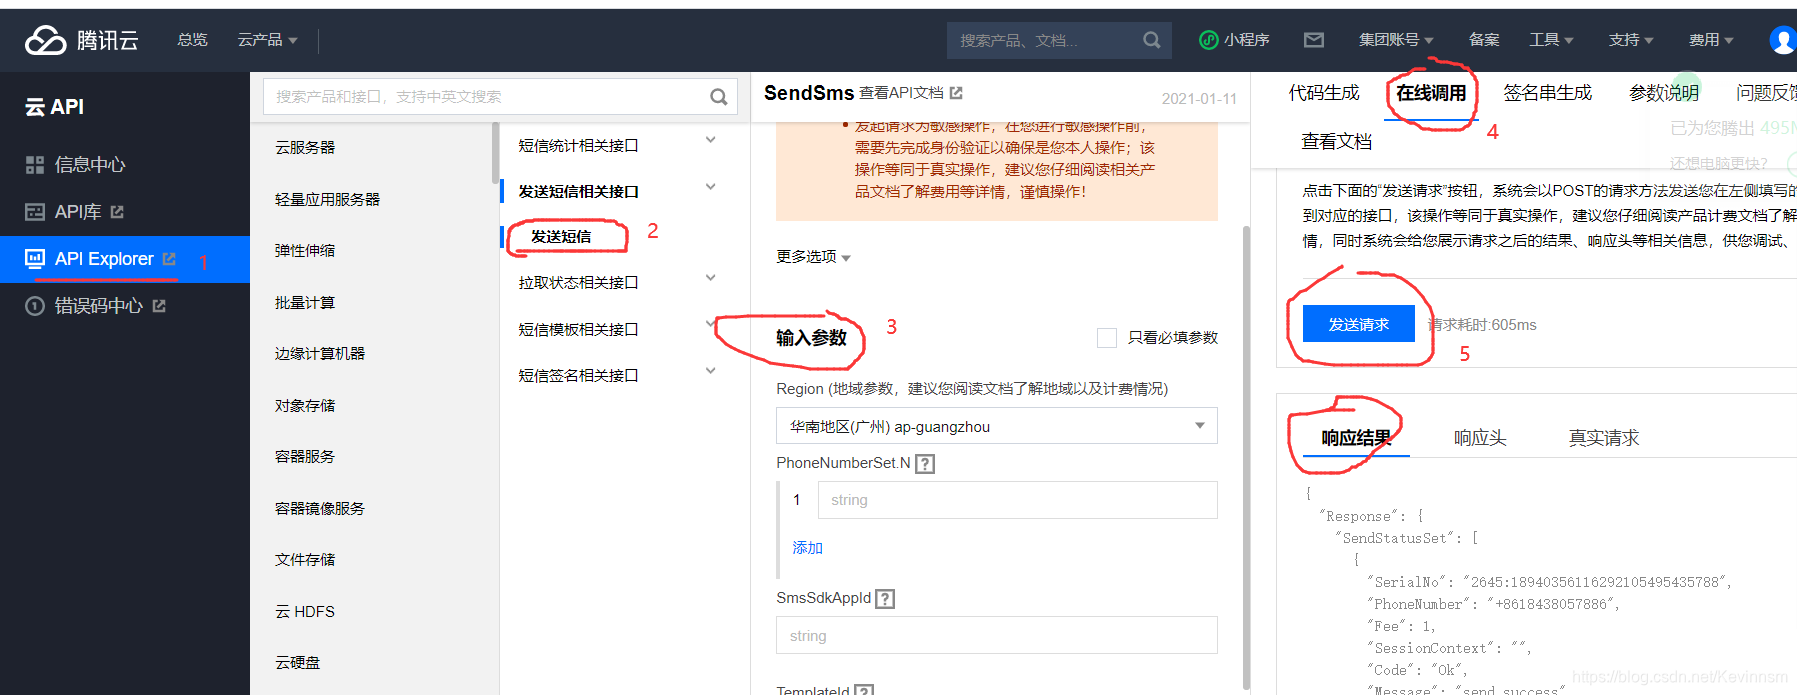This screenshot has width=1797, height=695.
Task: Switch to the 响应结果 tab
Action: 1356,438
